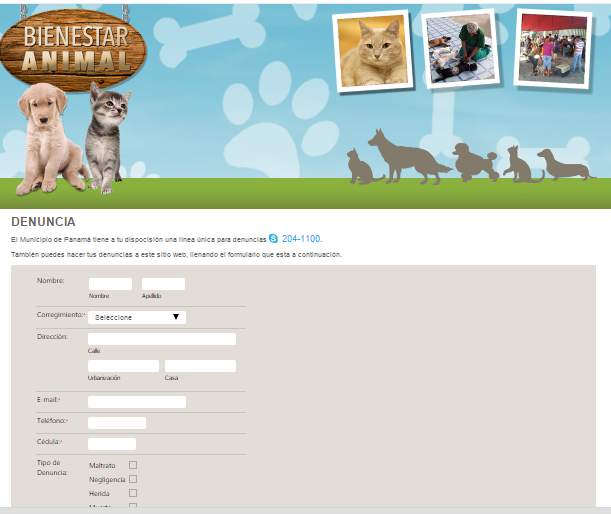Image resolution: width=611 pixels, height=514 pixels.
Task: Click the German shepherd silhouette
Action: click(408, 157)
